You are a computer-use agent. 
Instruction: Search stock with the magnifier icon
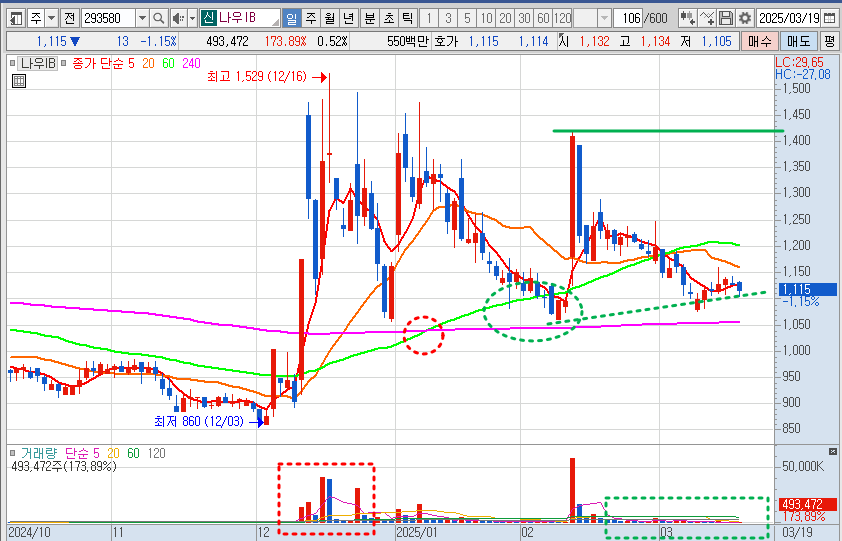[158, 18]
